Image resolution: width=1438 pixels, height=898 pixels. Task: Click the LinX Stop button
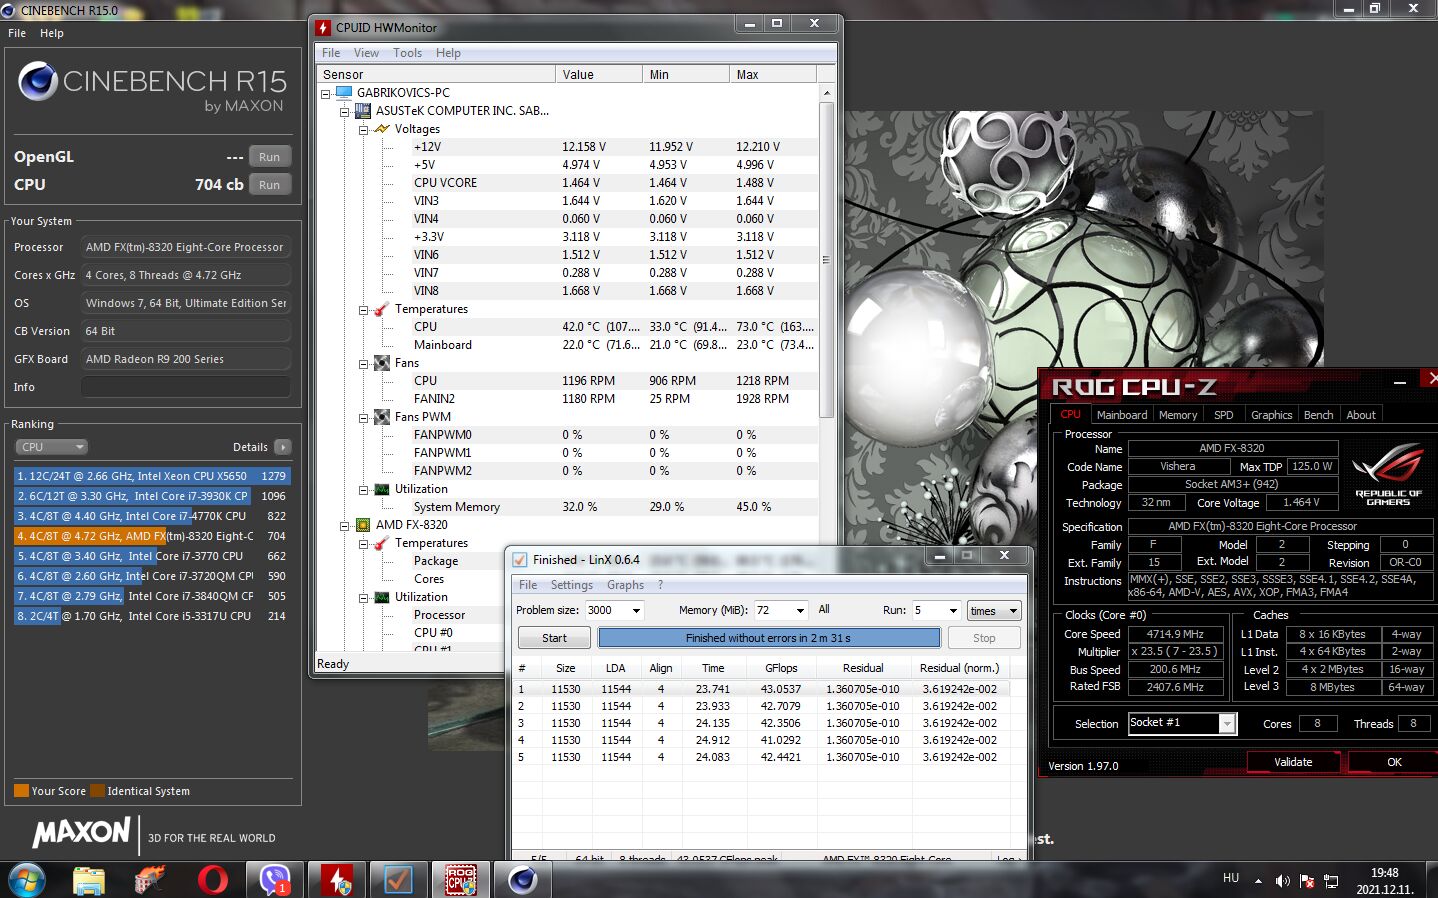[984, 638]
